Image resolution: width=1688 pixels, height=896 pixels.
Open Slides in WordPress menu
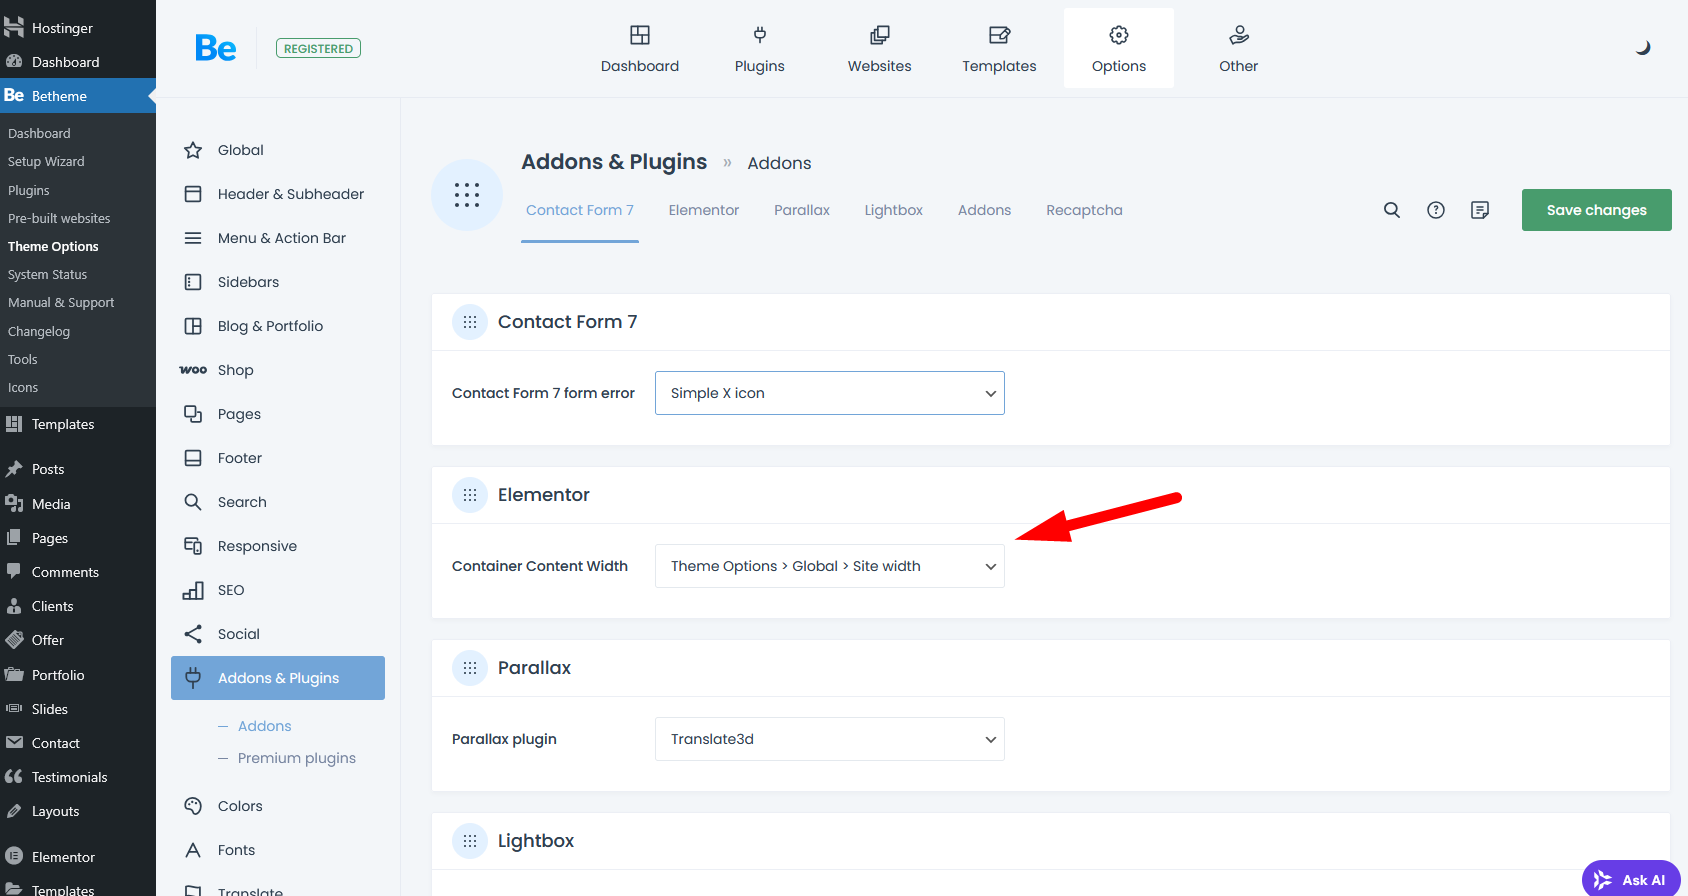tap(78, 709)
